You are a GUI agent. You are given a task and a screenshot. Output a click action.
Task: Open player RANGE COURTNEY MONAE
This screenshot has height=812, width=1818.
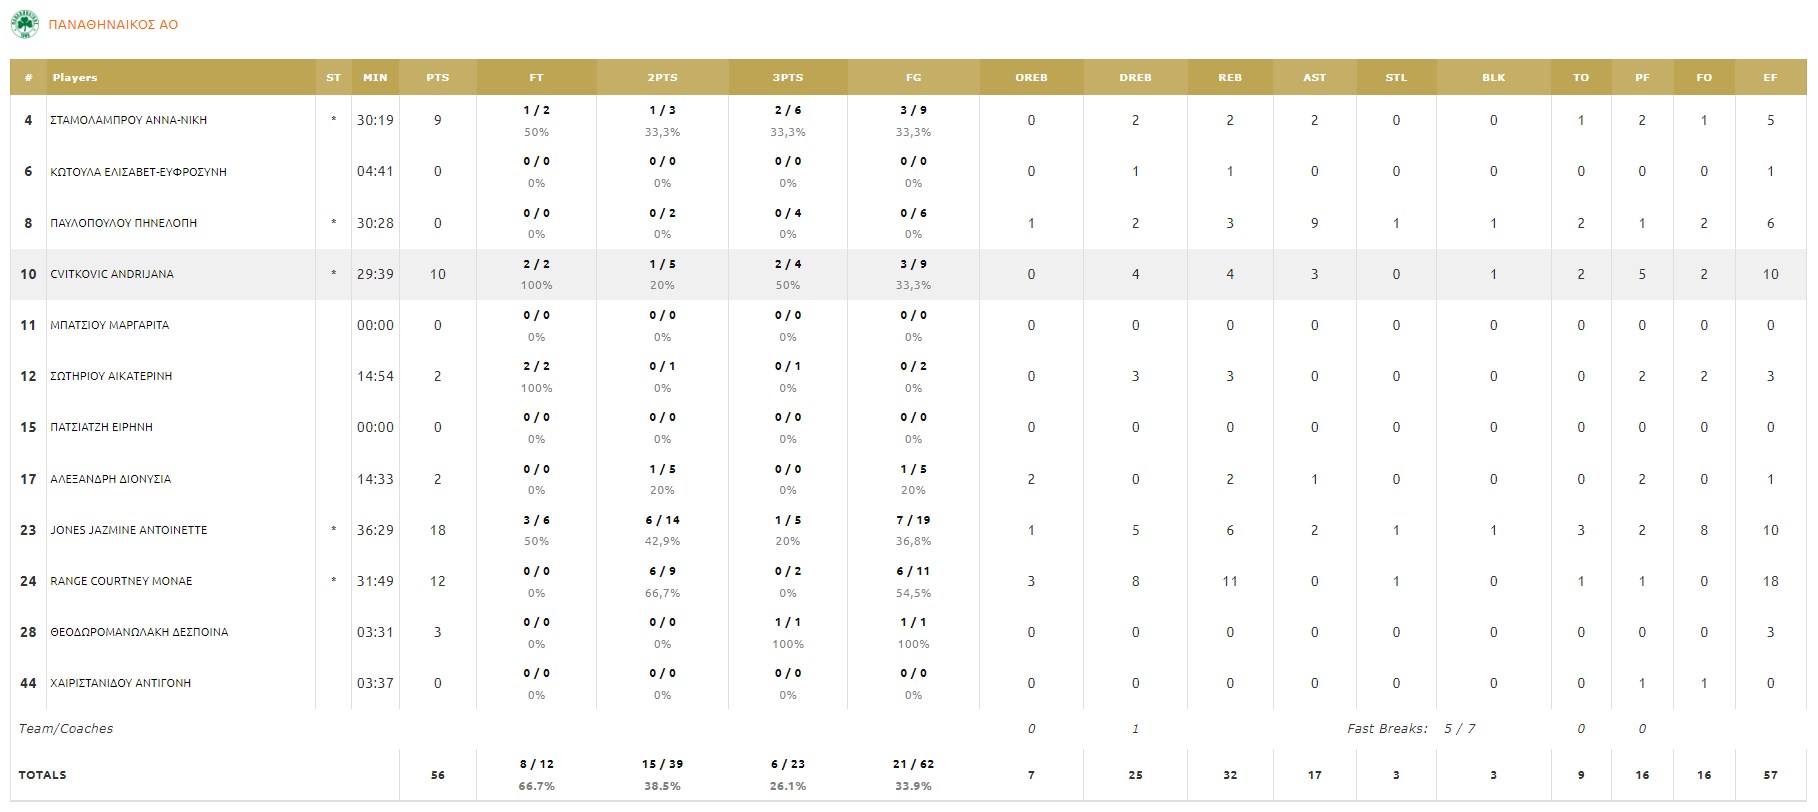[121, 581]
